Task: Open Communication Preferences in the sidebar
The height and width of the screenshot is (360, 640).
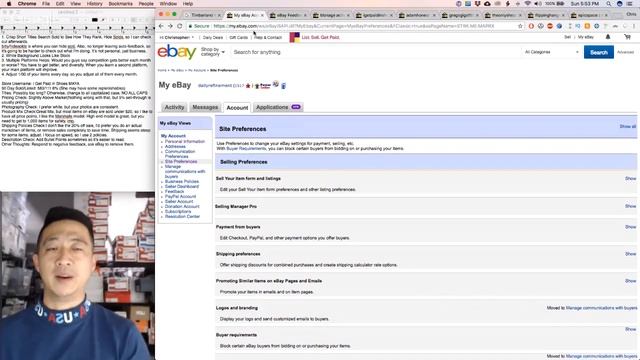Action: pyautogui.click(x=180, y=154)
